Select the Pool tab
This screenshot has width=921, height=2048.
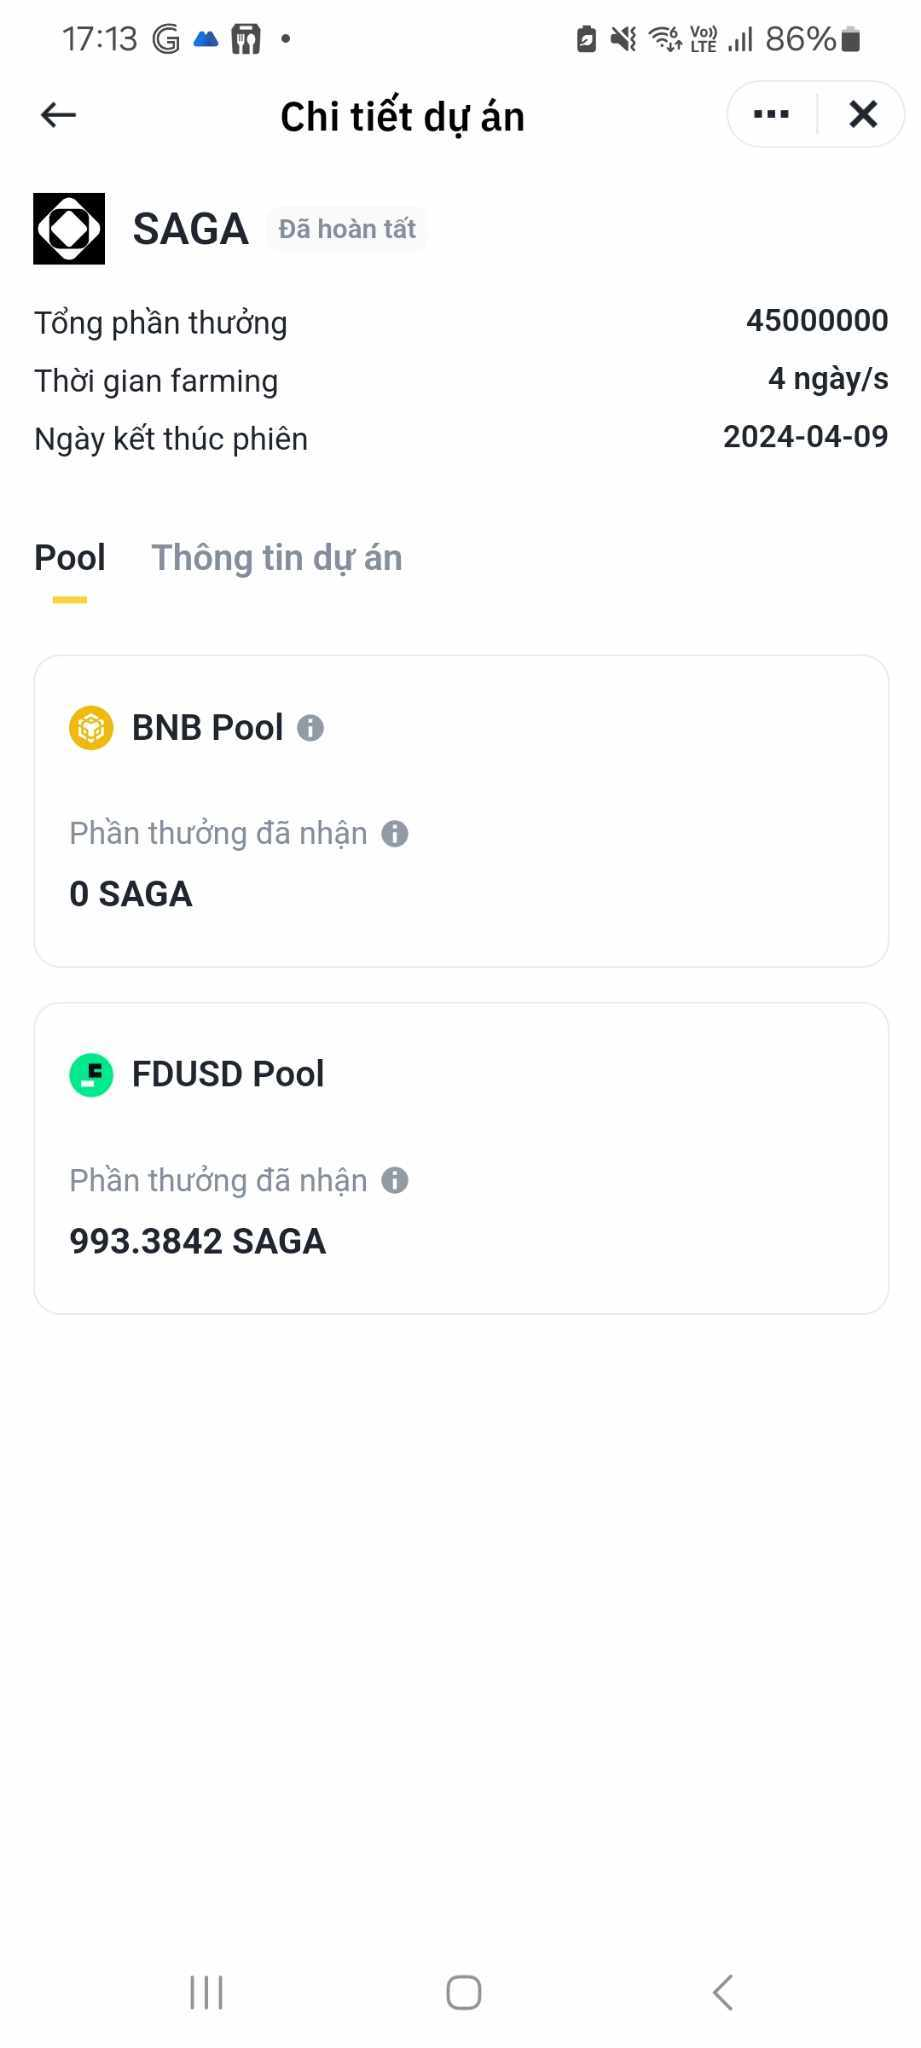tap(70, 558)
